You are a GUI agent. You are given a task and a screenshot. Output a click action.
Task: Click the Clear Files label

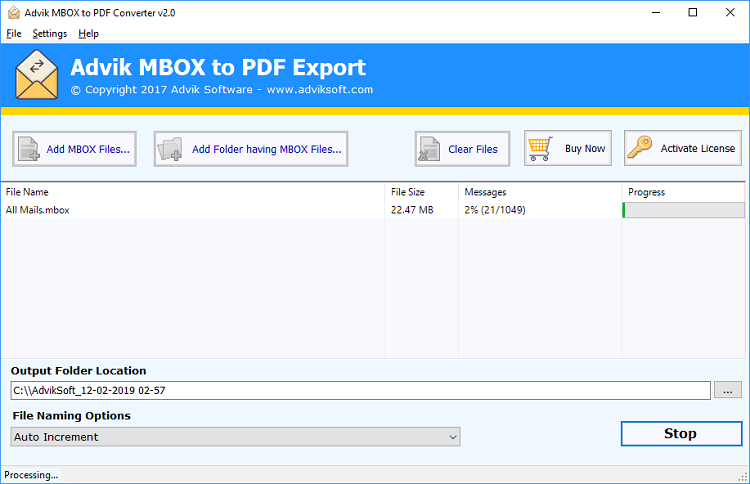473,149
